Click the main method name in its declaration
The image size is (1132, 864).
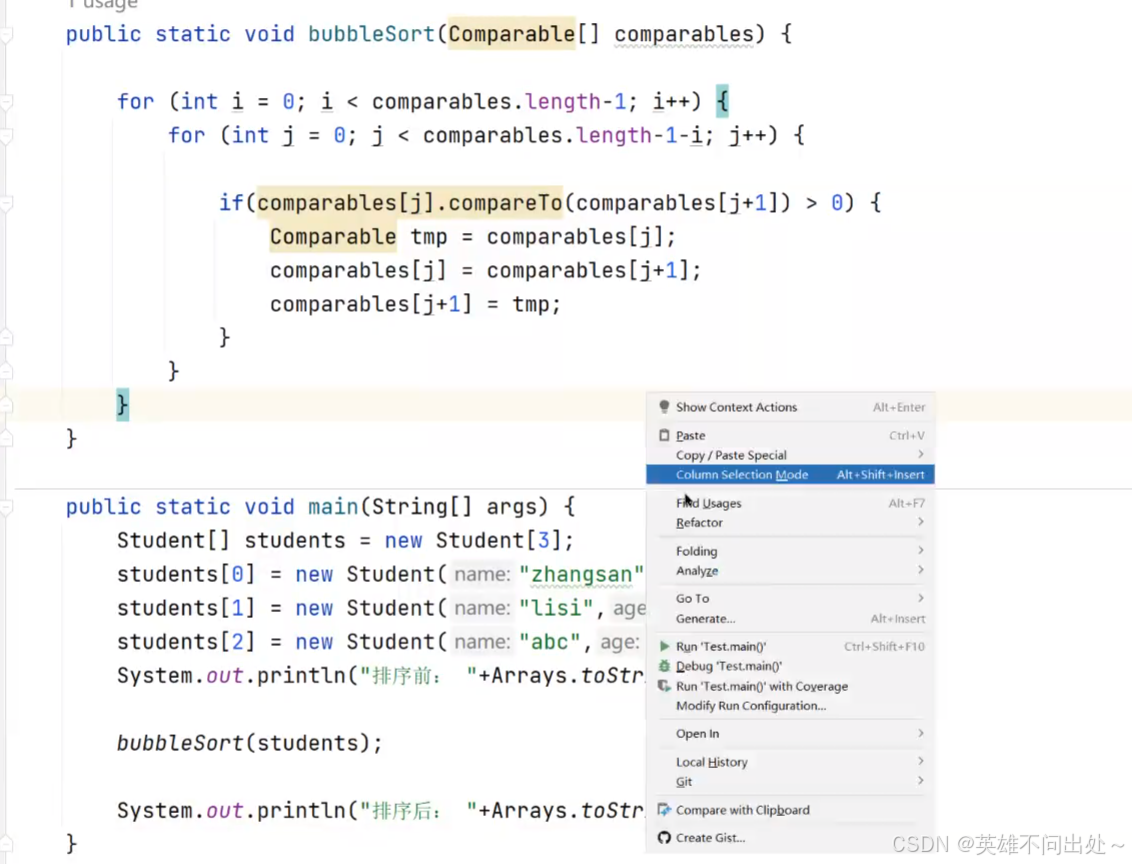click(x=333, y=507)
